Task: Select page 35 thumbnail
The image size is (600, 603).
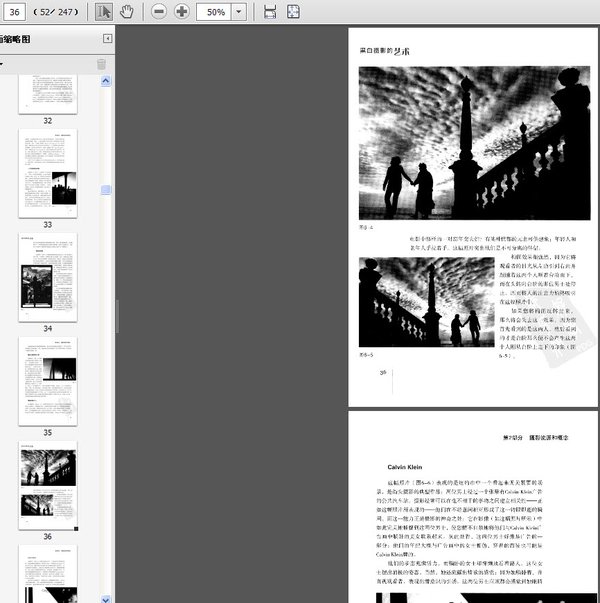Action: [48, 381]
